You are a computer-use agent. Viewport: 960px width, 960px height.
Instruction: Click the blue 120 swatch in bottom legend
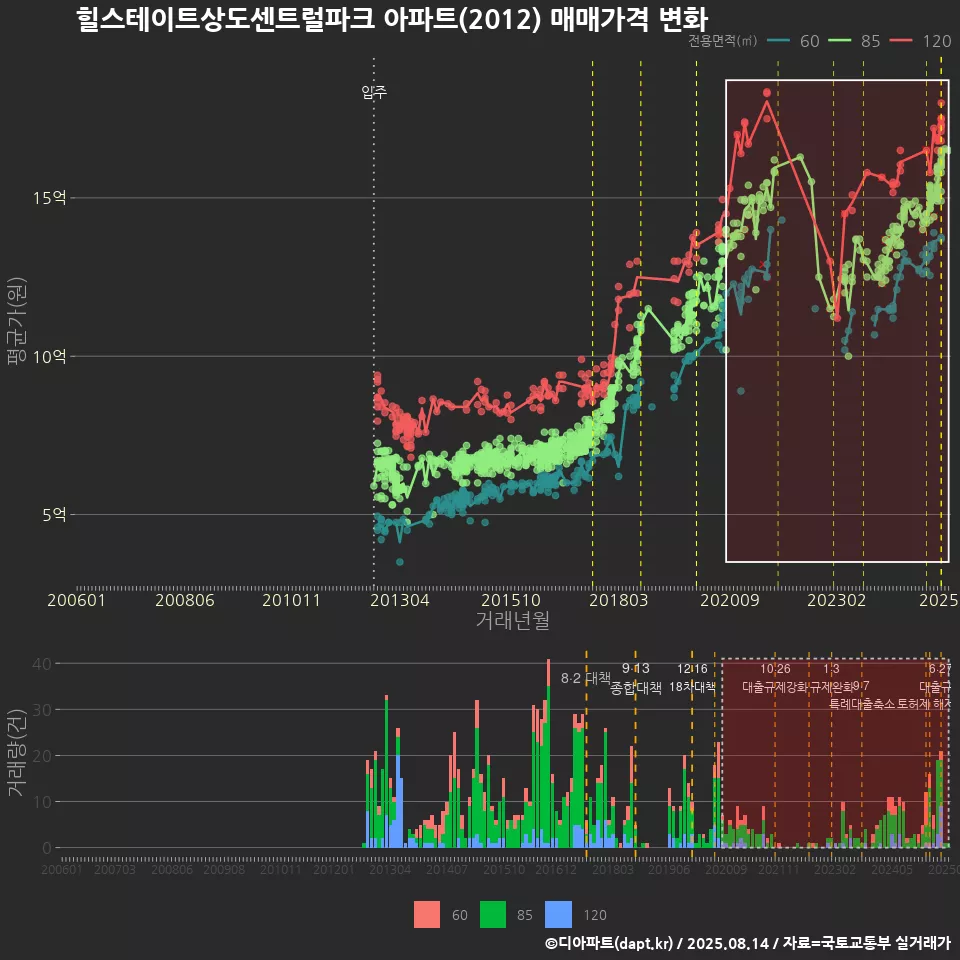558,915
